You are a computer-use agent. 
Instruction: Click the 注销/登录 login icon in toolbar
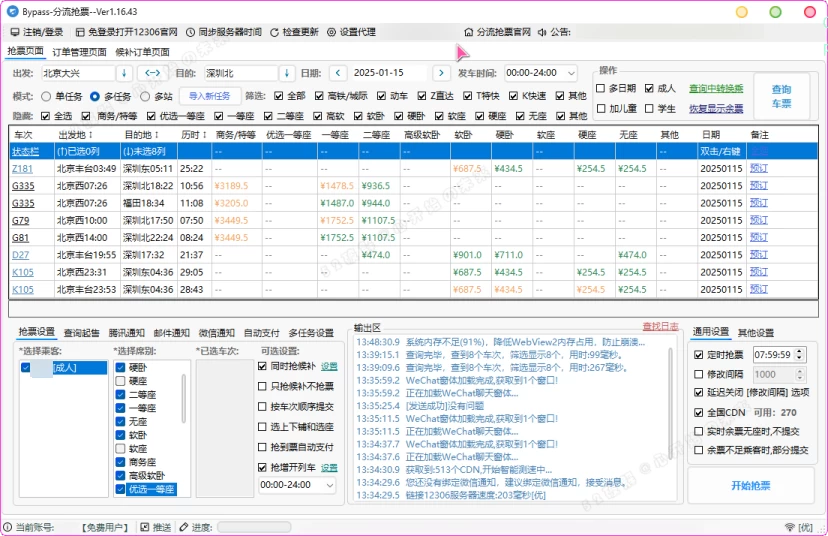(12, 32)
